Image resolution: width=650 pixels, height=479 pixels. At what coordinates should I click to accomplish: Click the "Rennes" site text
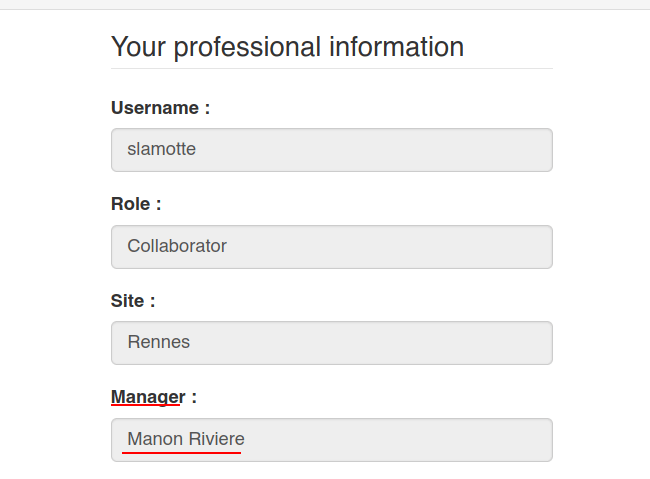click(x=158, y=342)
